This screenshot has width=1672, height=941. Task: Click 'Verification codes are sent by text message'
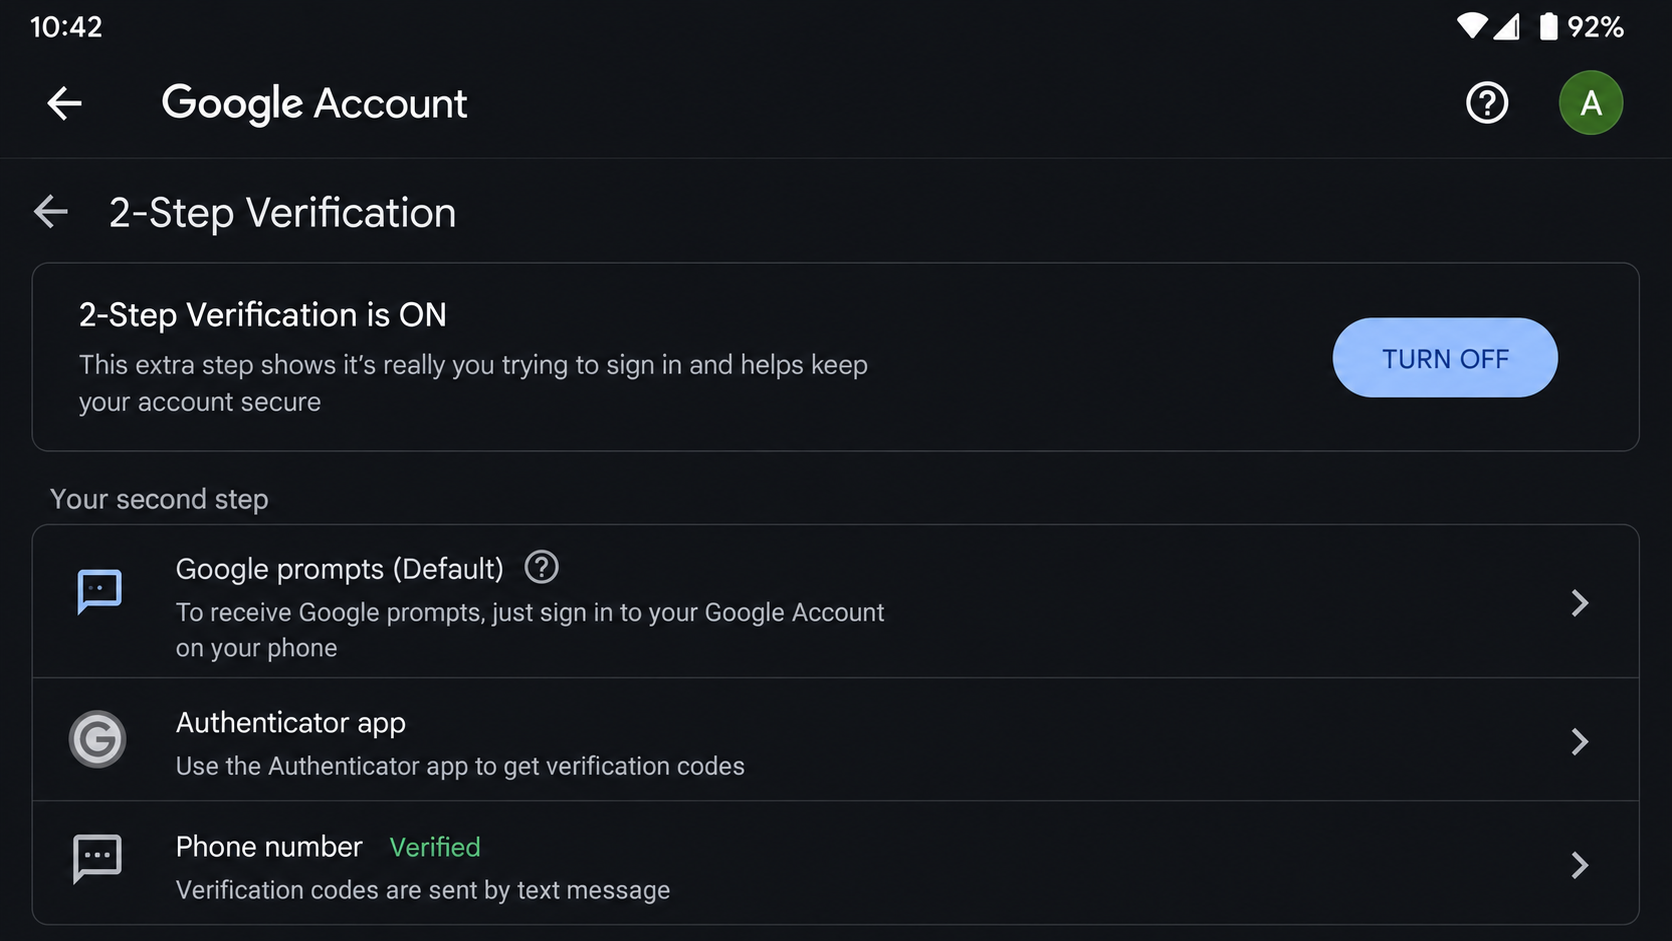point(423,890)
